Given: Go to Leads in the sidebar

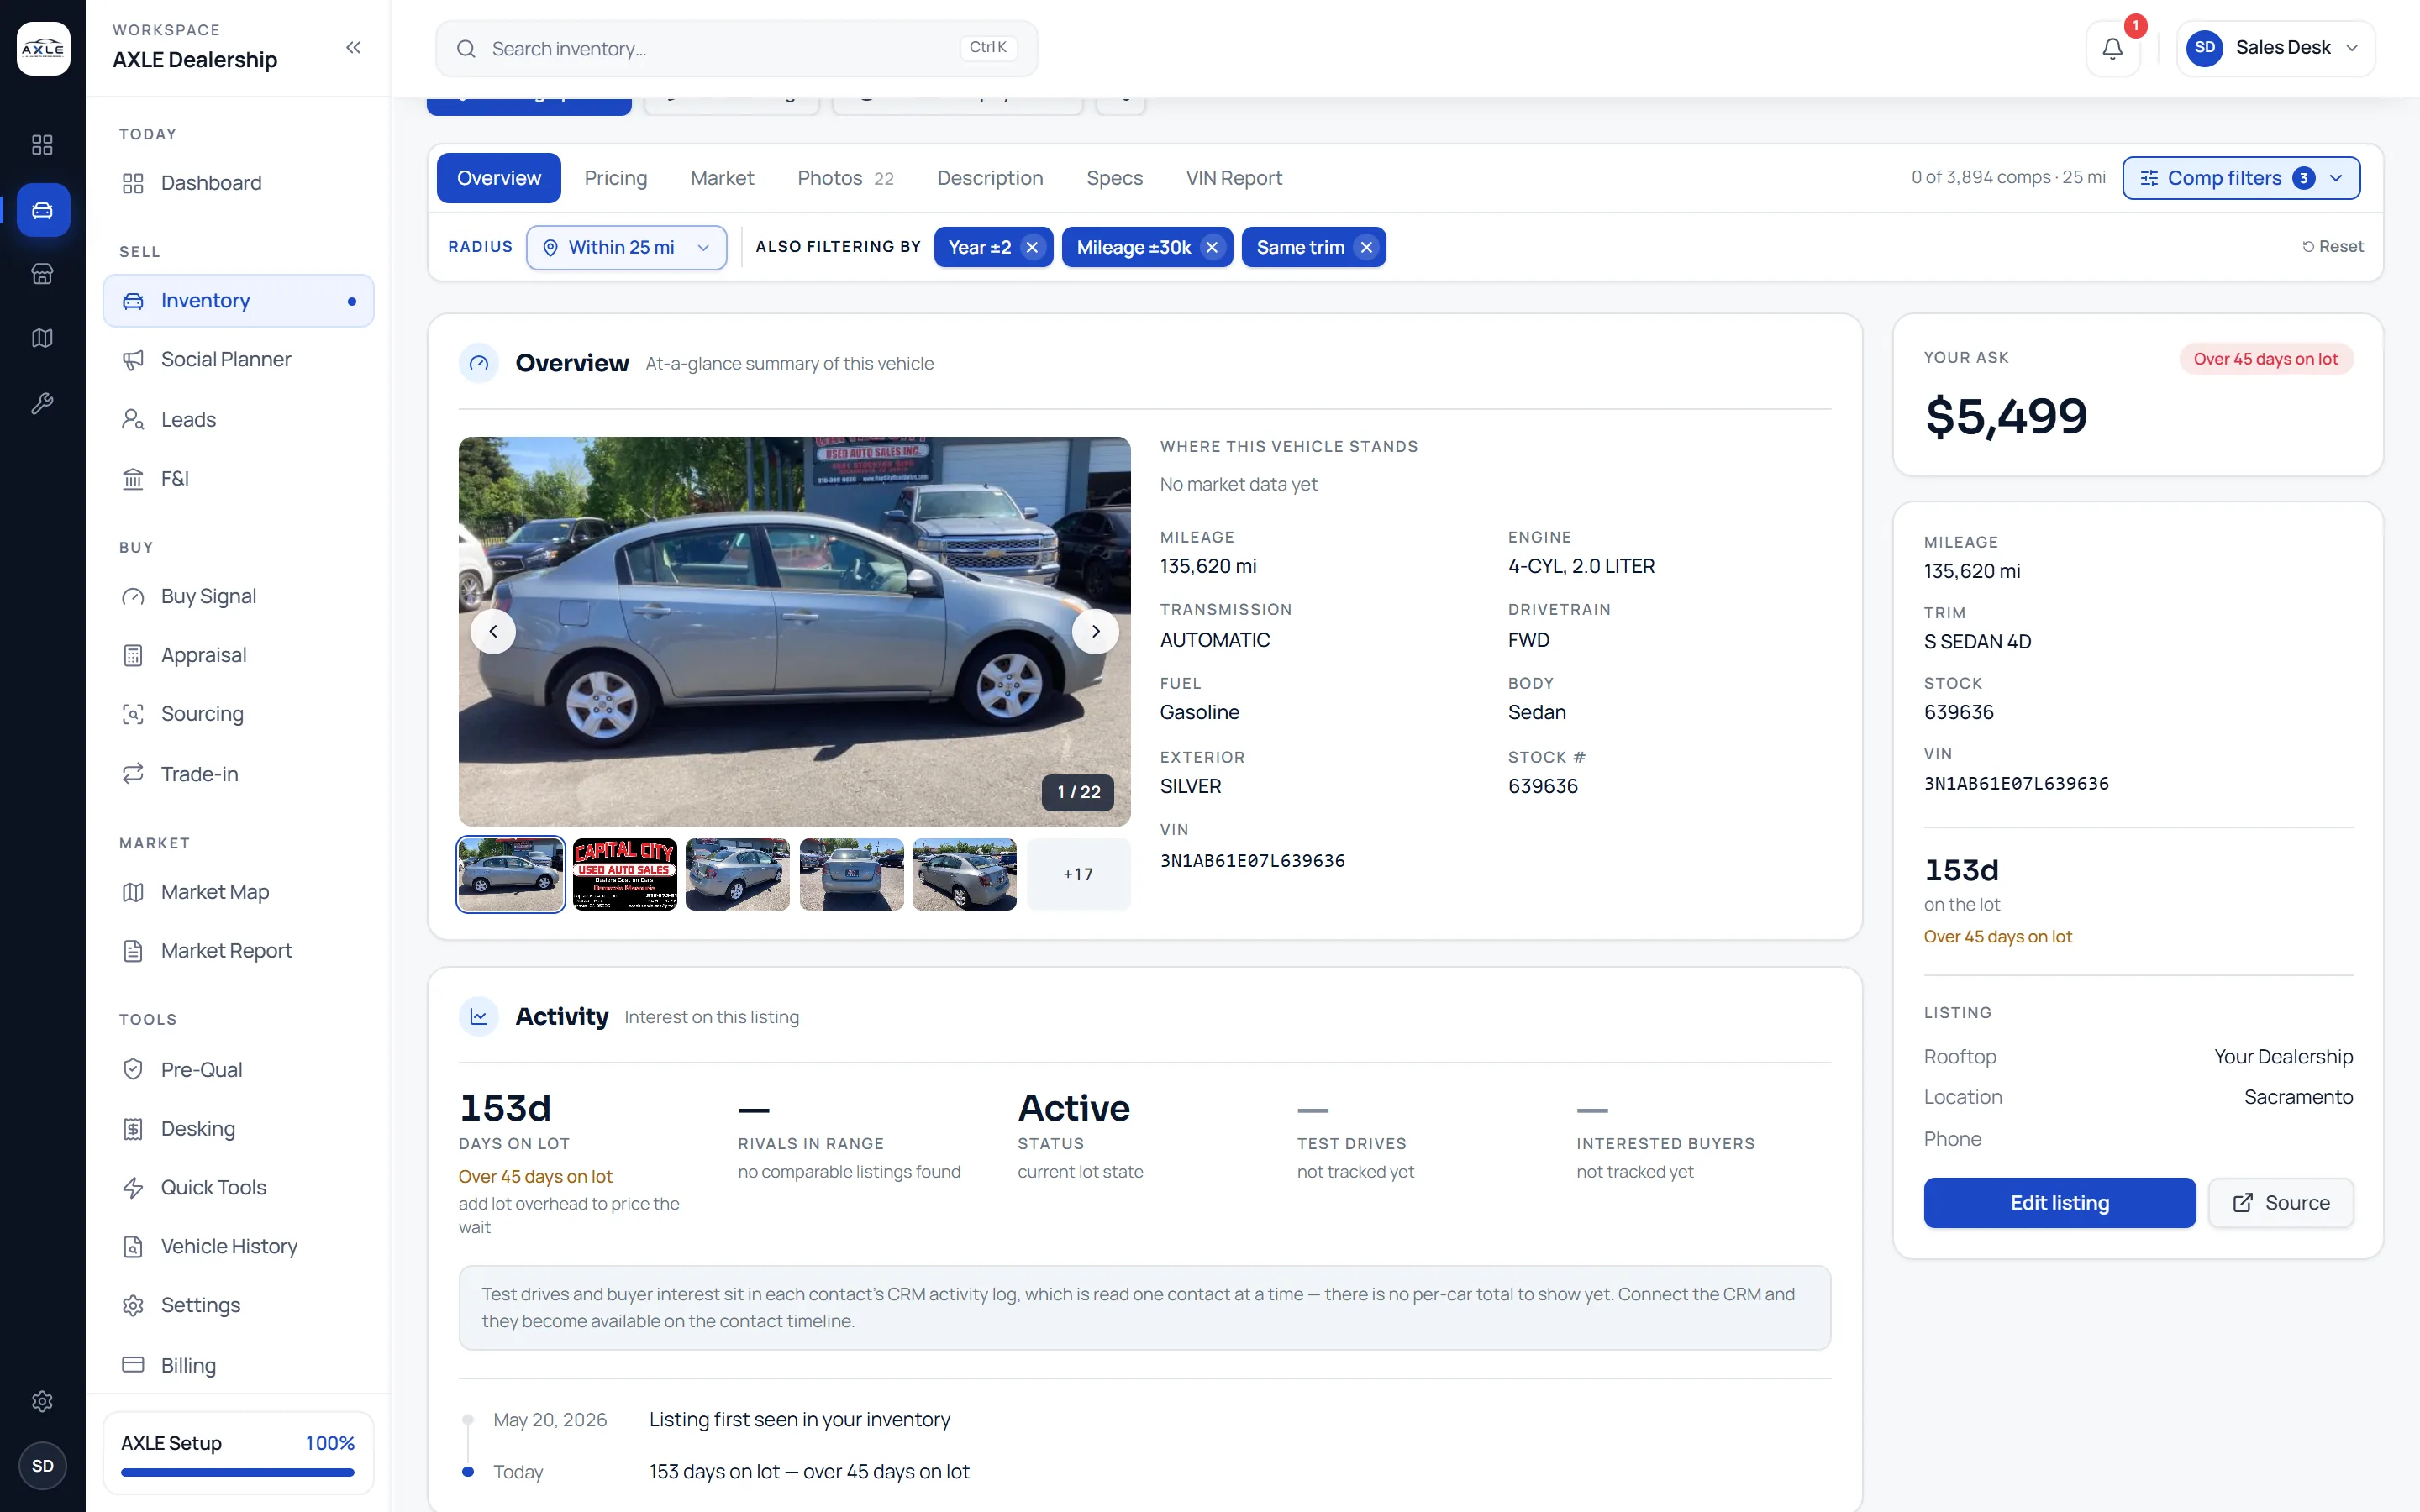Looking at the screenshot, I should point(238,420).
